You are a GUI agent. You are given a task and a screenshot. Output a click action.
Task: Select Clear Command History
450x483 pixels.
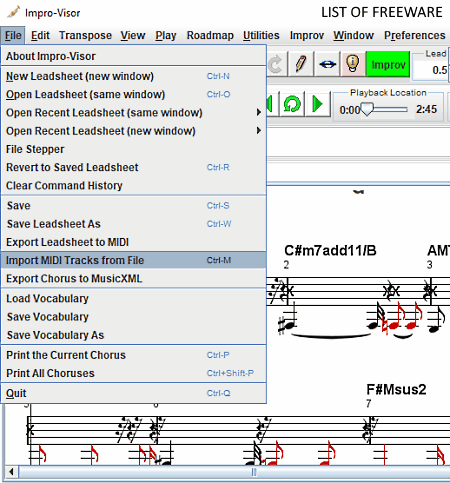click(x=133, y=185)
